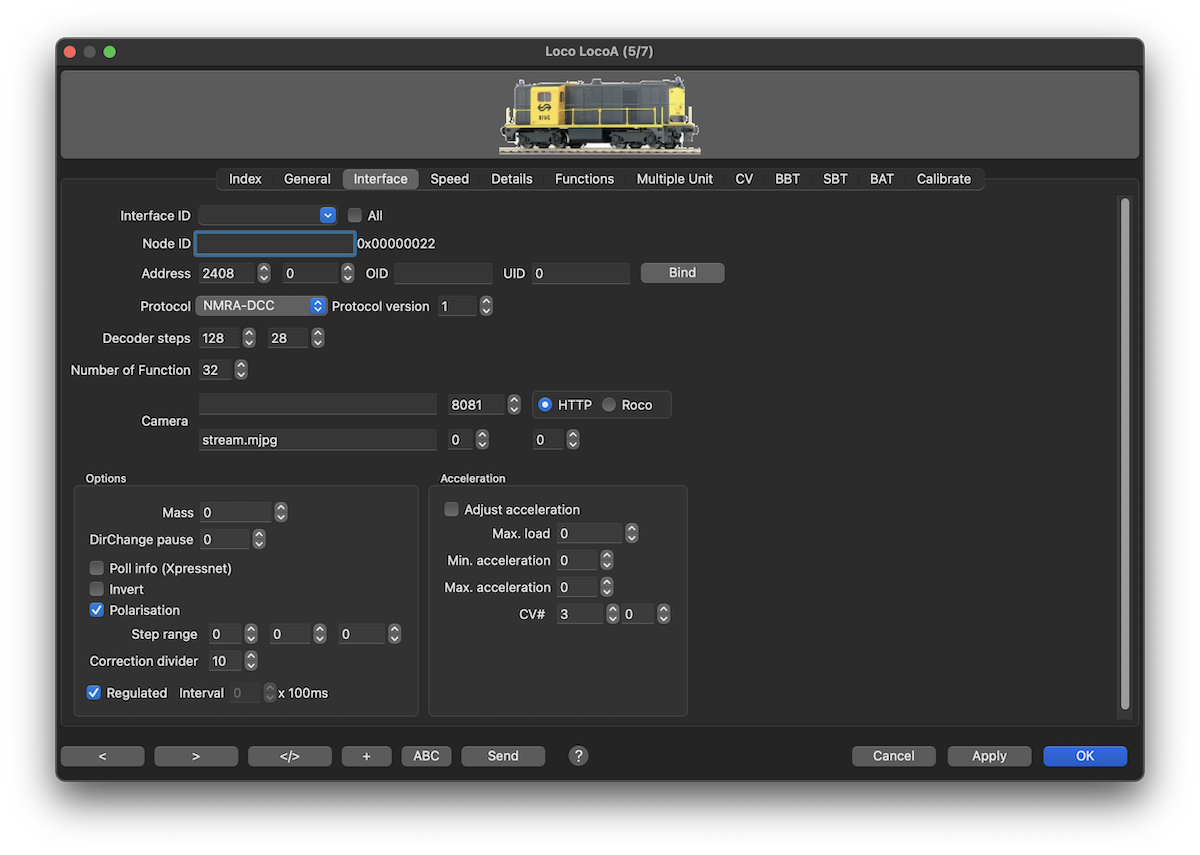Switch to the Functions tab

[x=584, y=179]
